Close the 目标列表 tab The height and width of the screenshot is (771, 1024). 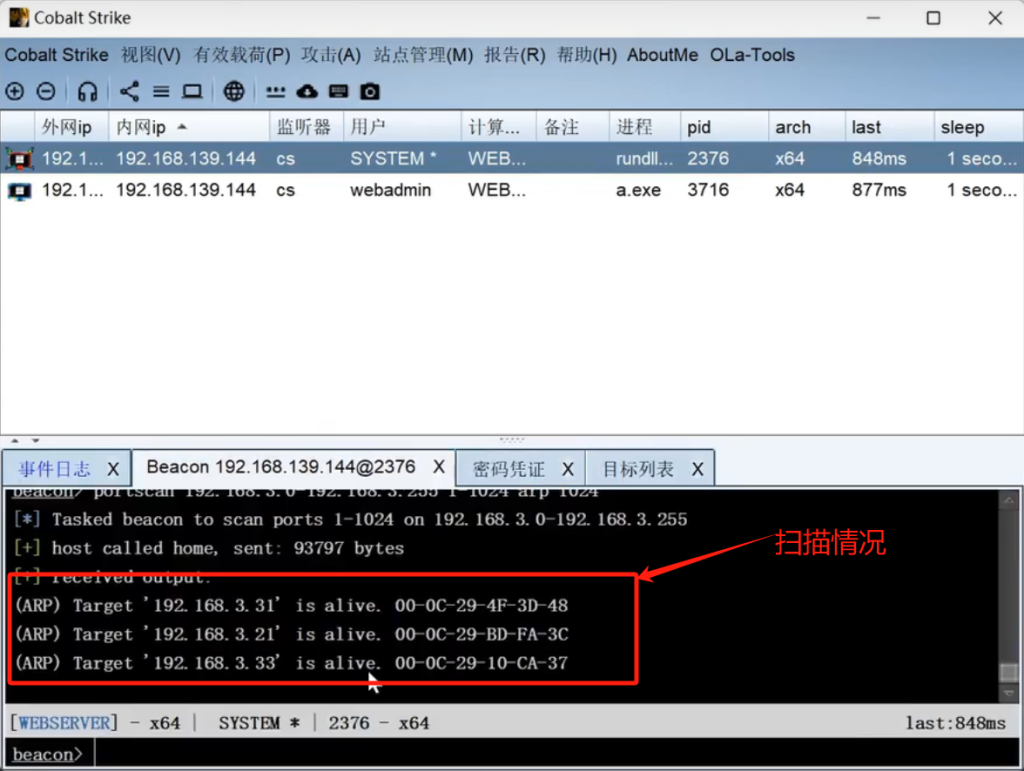(697, 469)
